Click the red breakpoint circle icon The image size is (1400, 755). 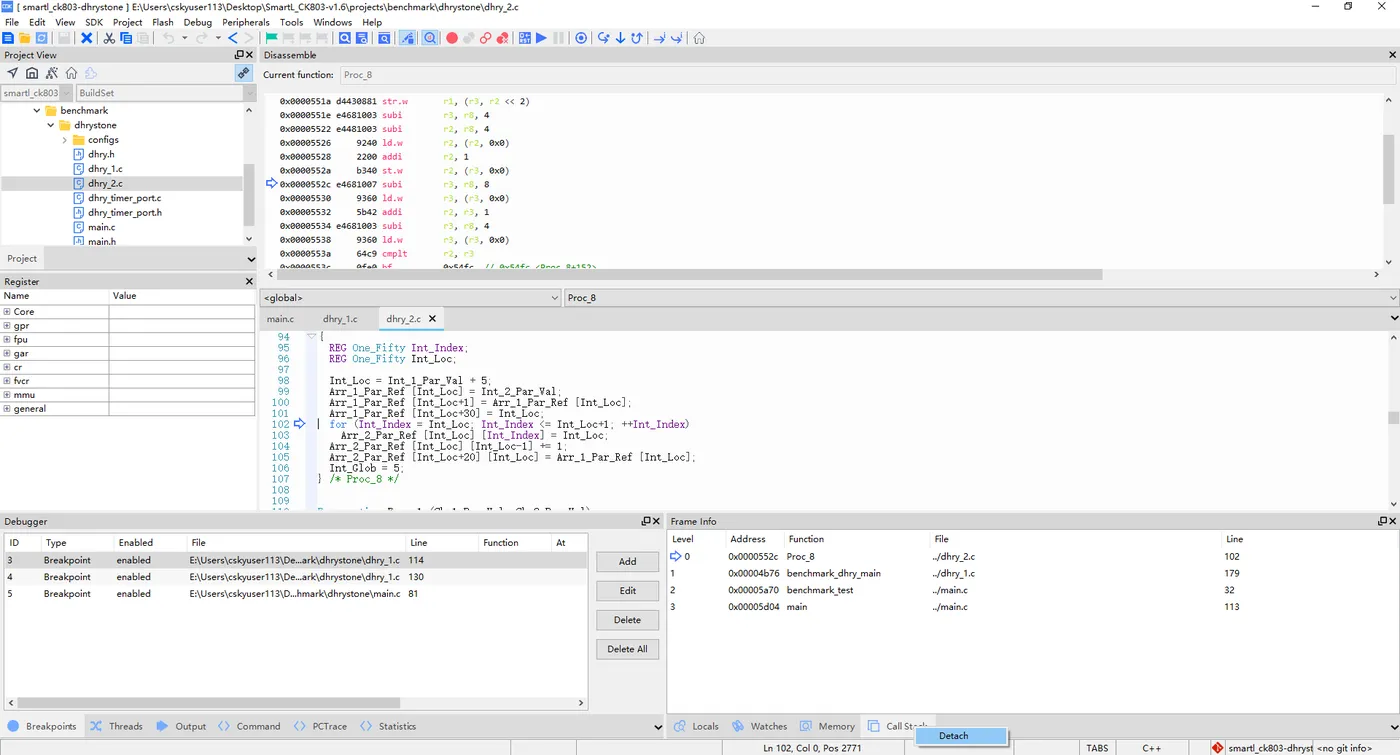pyautogui.click(x=451, y=38)
